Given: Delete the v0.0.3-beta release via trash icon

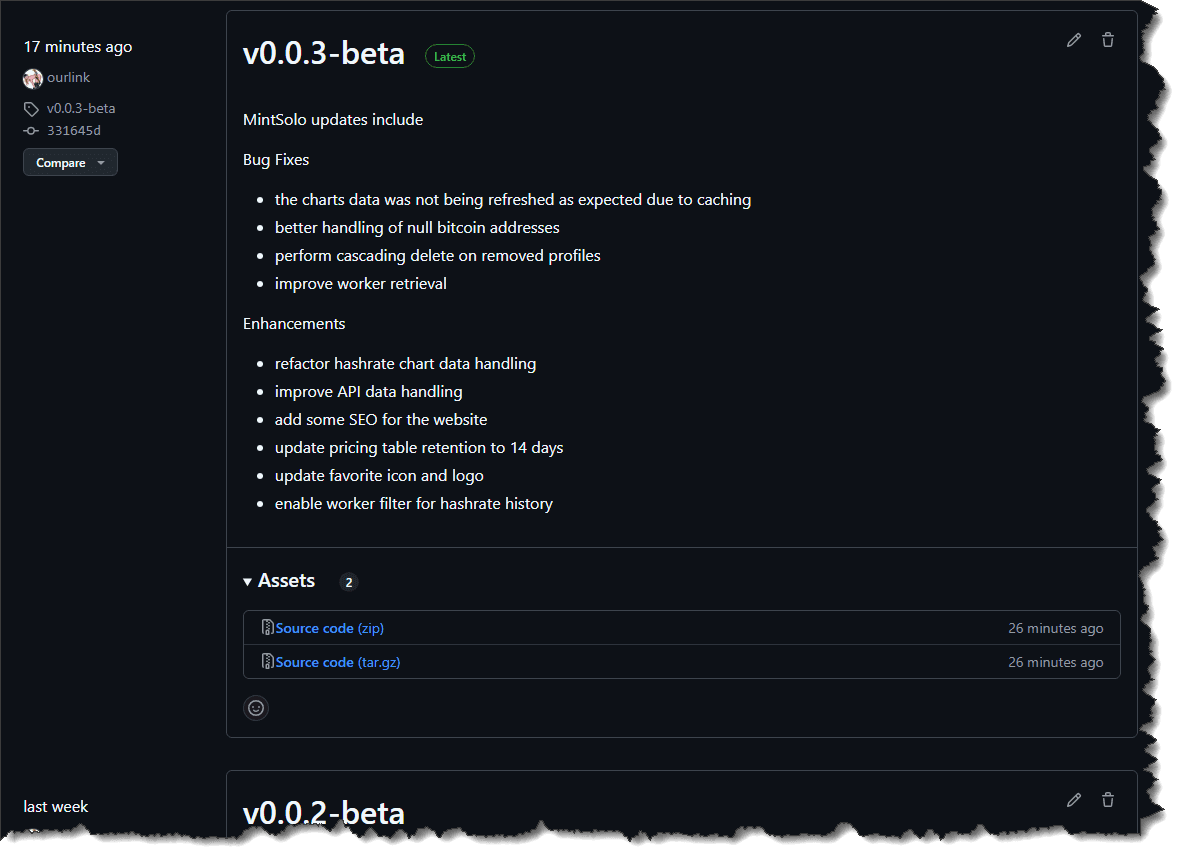Looking at the screenshot, I should (1108, 40).
